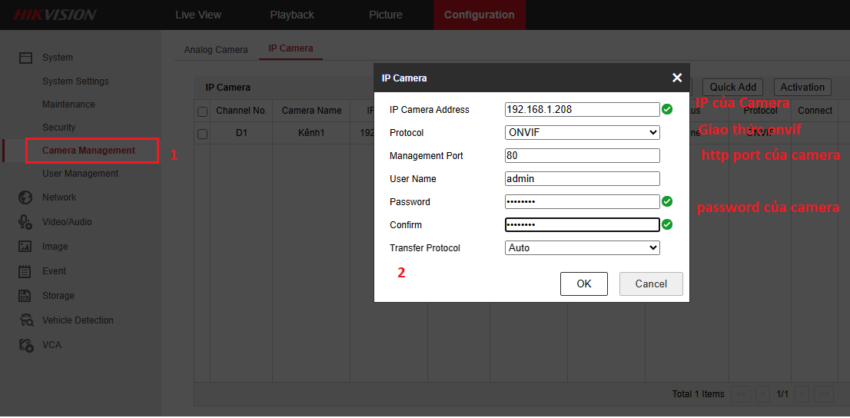Click the VCA sidebar icon

(25, 345)
